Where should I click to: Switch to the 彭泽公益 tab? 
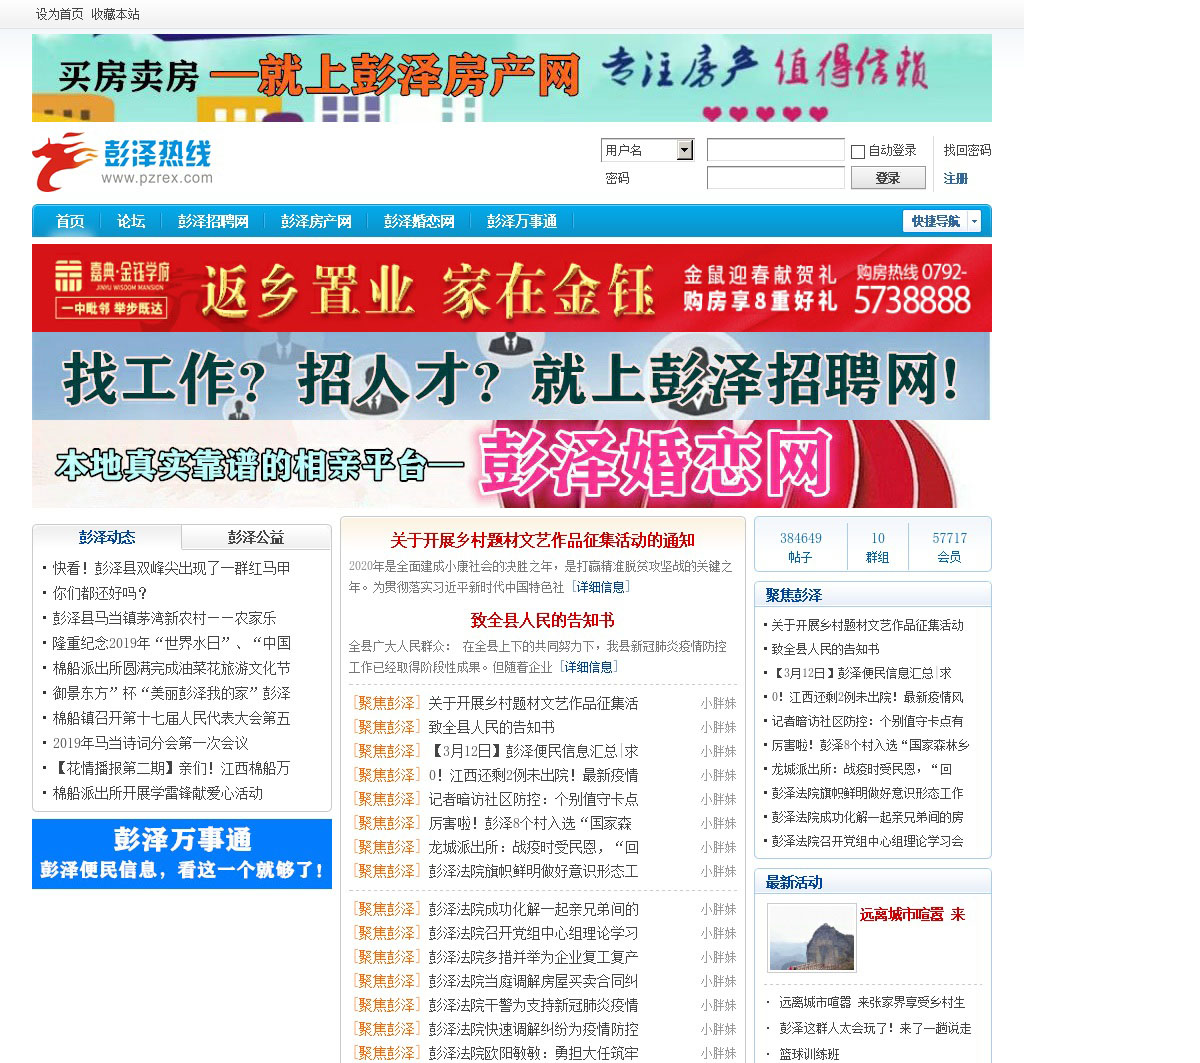click(256, 537)
